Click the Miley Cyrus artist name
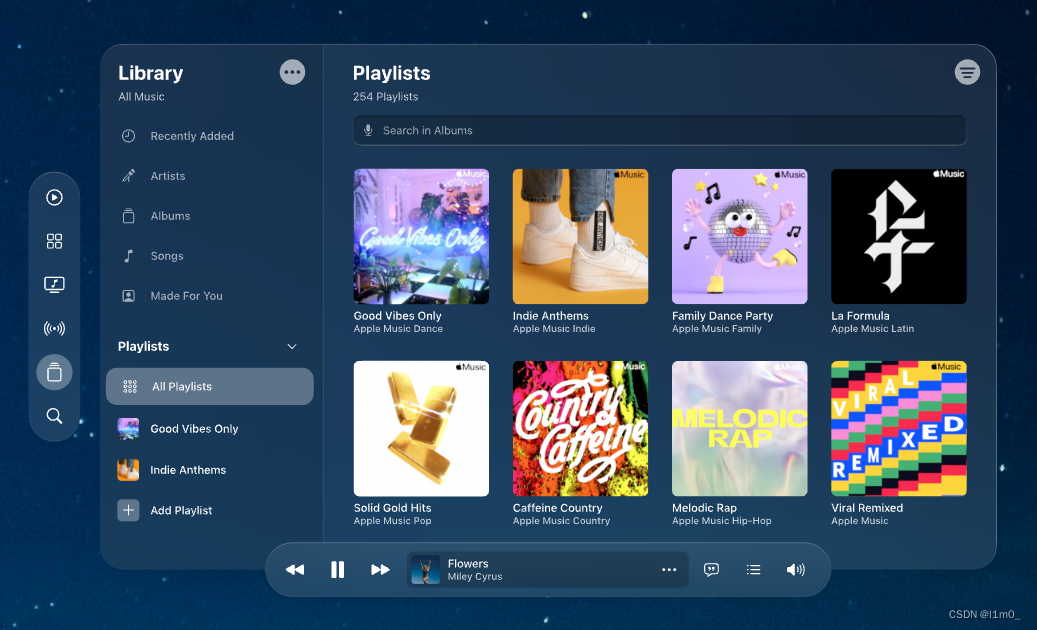 pyautogui.click(x=475, y=576)
